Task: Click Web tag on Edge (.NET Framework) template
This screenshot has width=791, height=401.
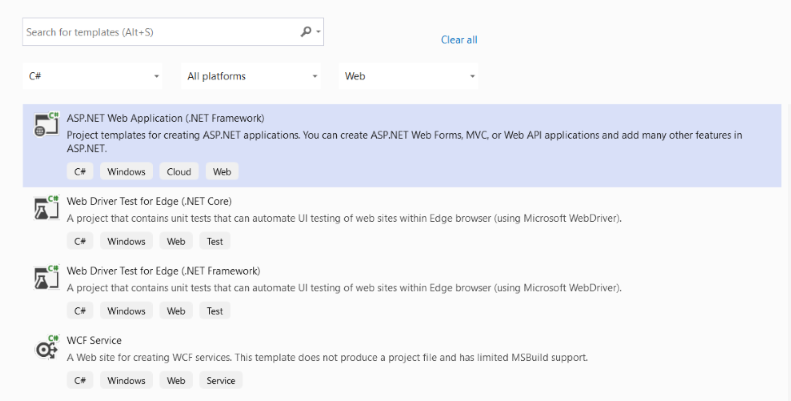Action: point(176,311)
